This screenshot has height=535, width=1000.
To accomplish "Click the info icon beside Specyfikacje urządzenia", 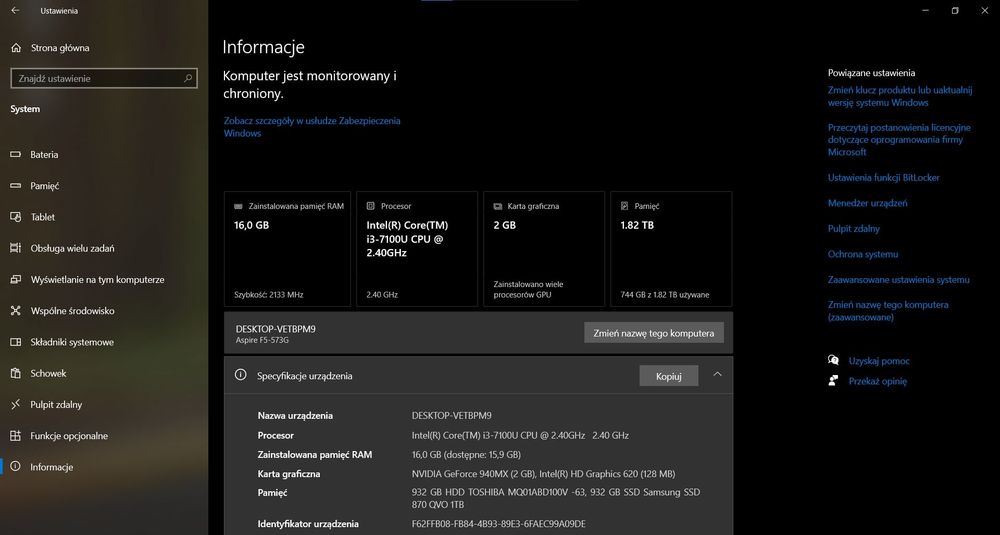I will [x=240, y=375].
